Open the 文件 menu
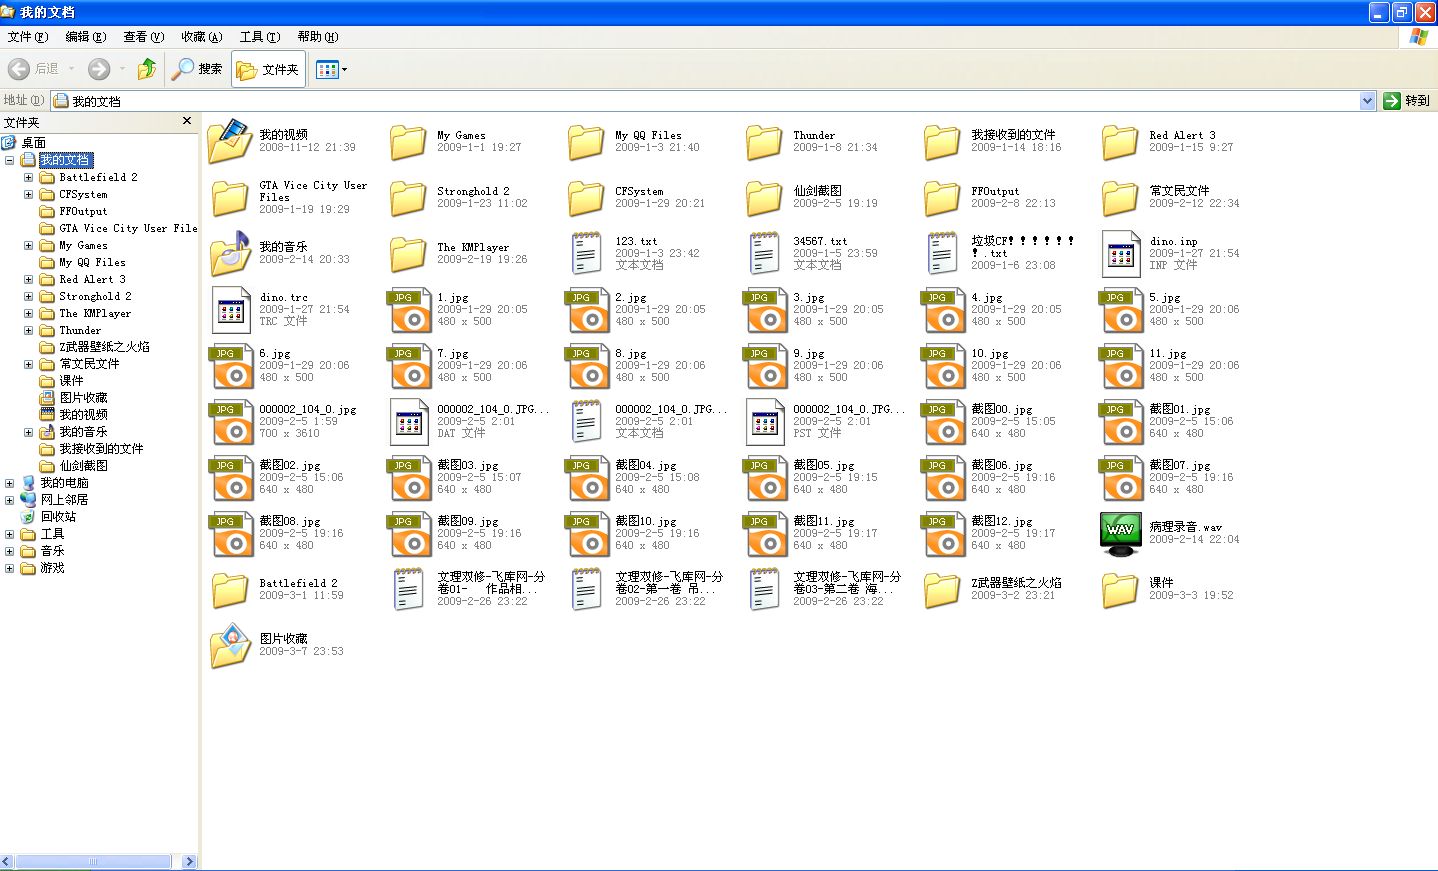The image size is (1438, 871). coord(27,37)
